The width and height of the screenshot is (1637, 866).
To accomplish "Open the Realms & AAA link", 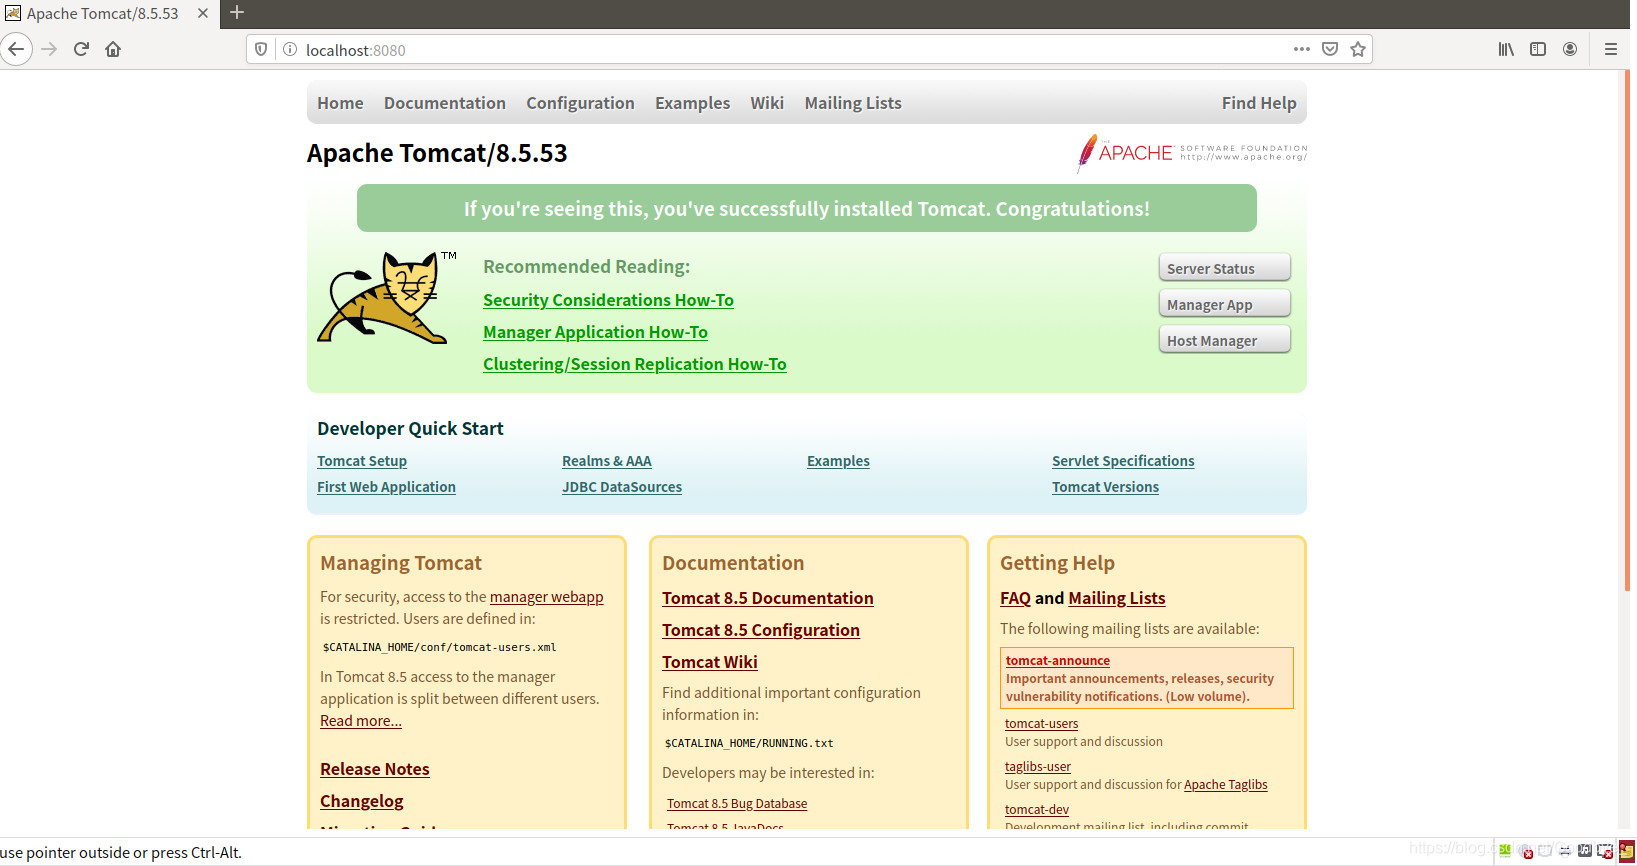I will 607,461.
